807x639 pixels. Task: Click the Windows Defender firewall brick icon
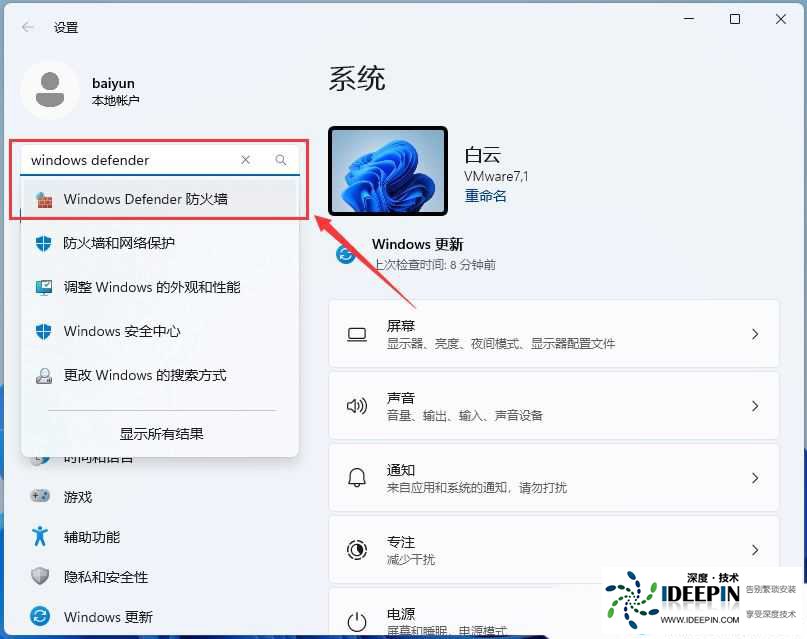pyautogui.click(x=44, y=199)
